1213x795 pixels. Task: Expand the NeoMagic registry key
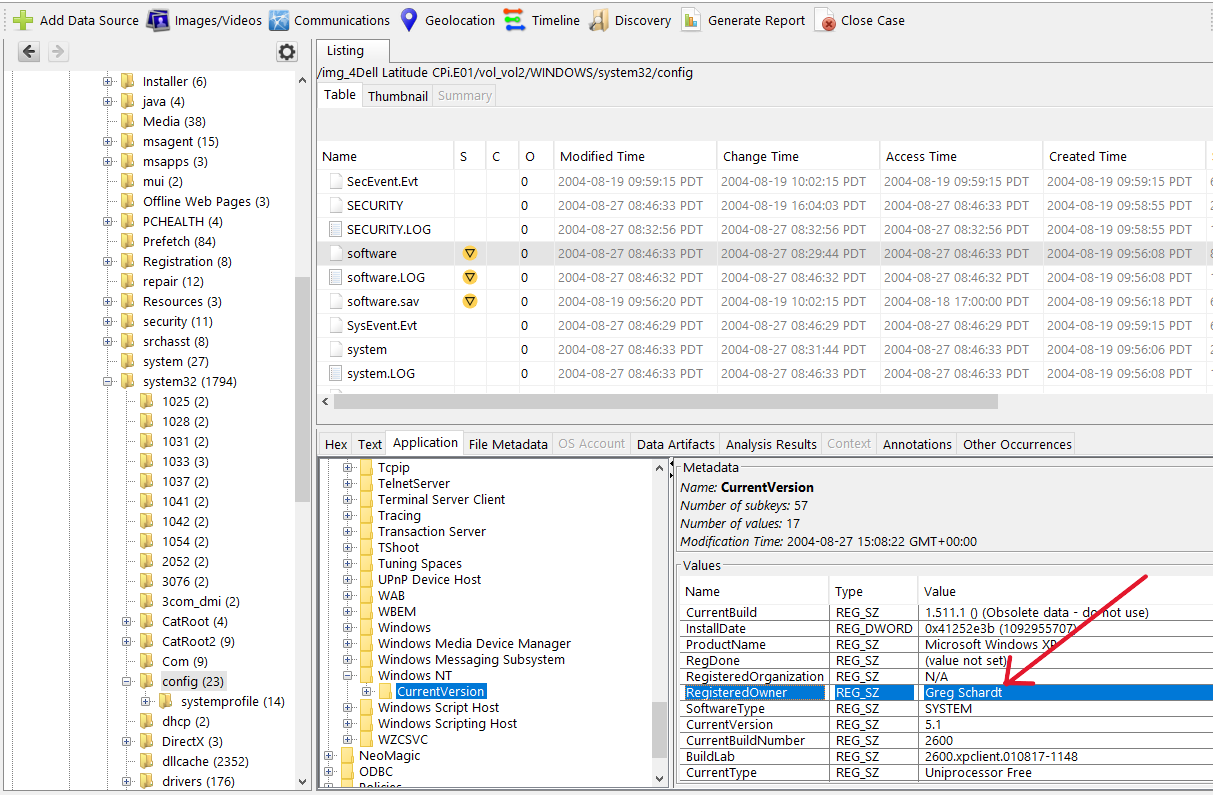329,755
